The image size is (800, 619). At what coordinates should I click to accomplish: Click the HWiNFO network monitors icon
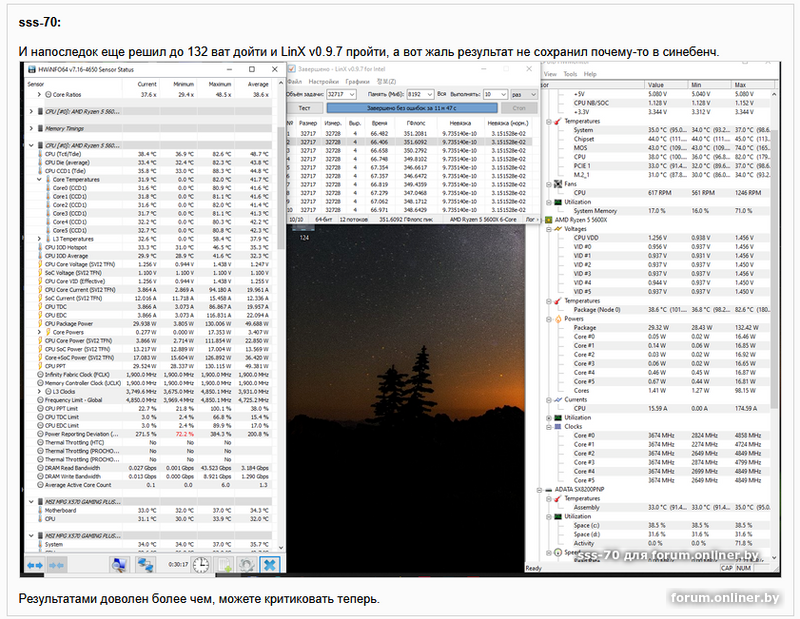click(116, 564)
